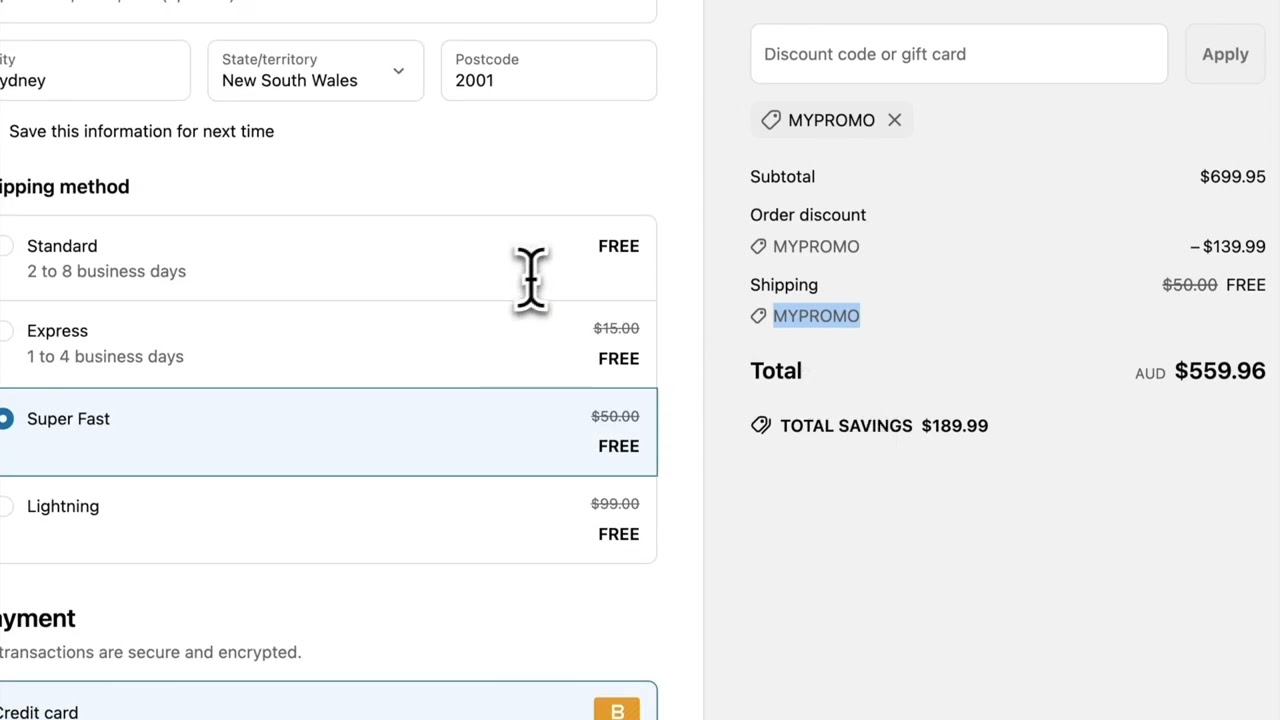Click the State/territory chevron arrow

click(398, 71)
